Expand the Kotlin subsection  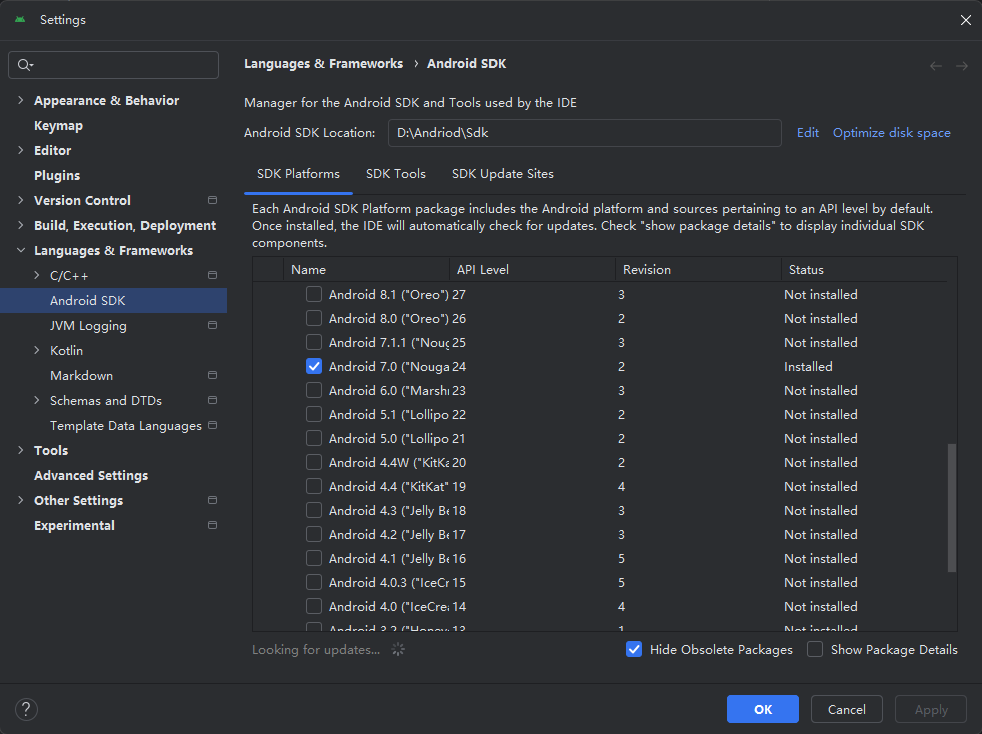tap(36, 351)
